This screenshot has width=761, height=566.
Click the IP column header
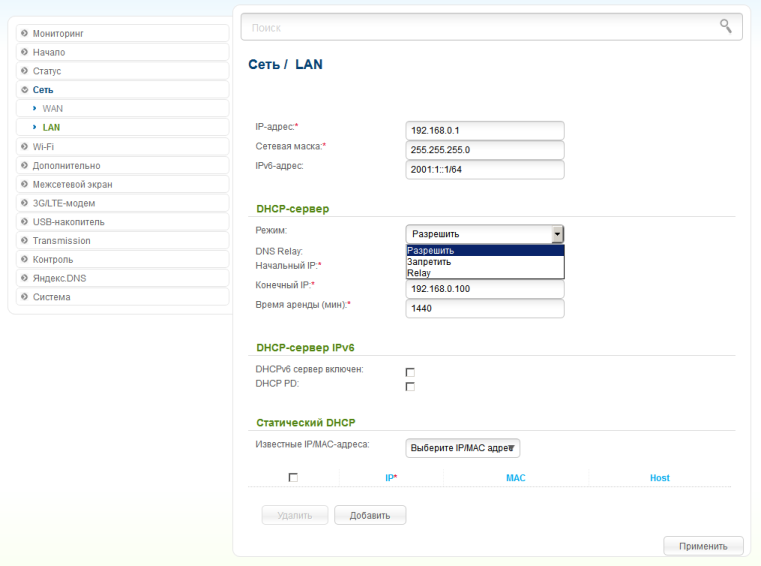pyautogui.click(x=391, y=478)
